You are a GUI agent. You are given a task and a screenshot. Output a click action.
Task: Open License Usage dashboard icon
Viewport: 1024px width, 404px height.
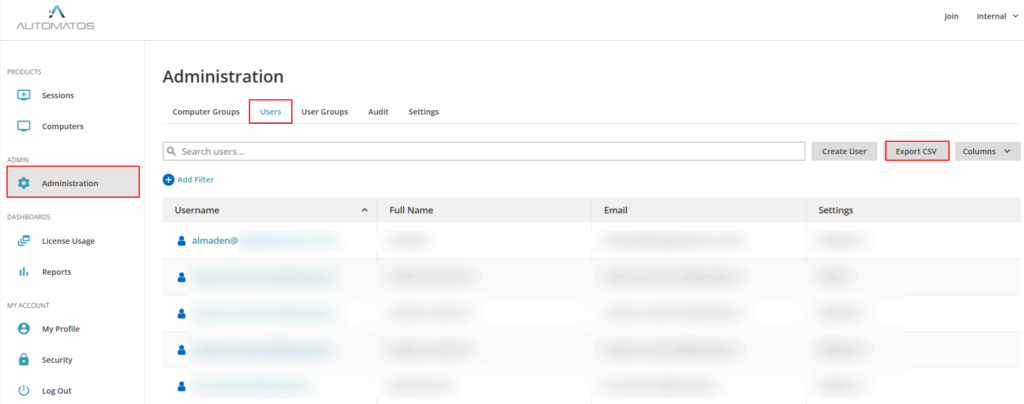coord(24,241)
